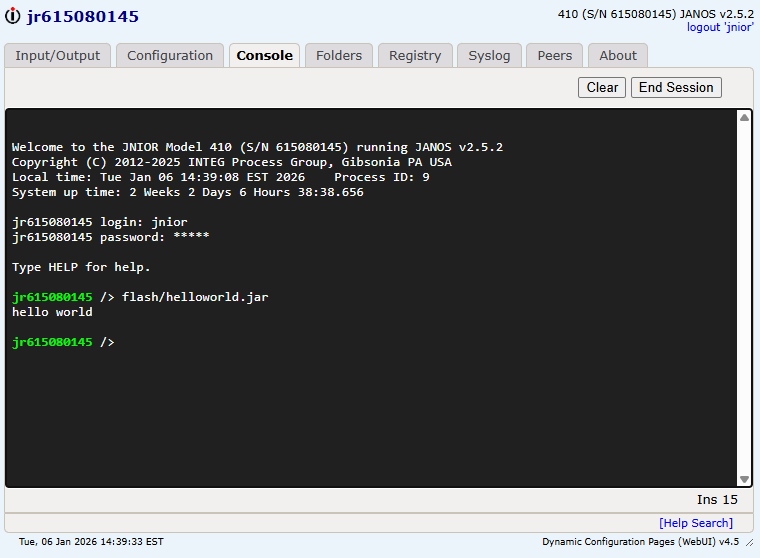
Task: Click the End Session button
Action: tap(676, 88)
